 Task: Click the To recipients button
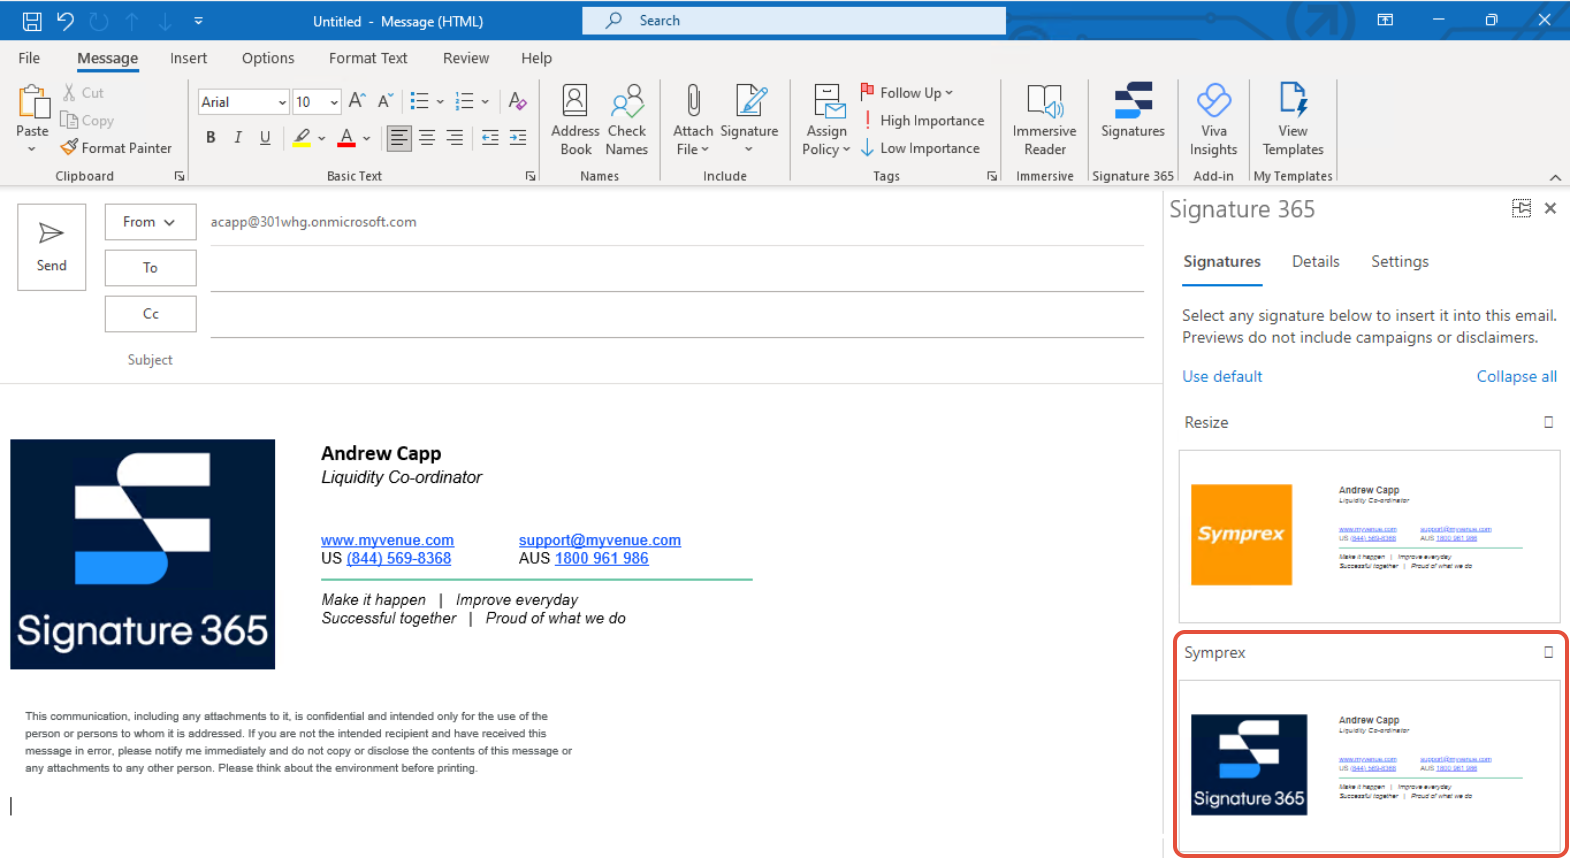(x=150, y=268)
